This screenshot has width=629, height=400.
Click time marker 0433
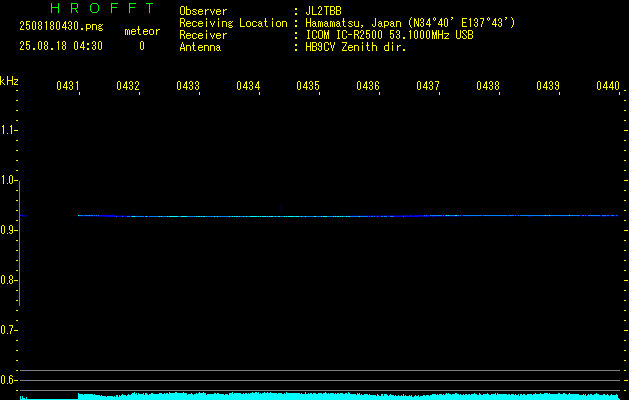(188, 85)
